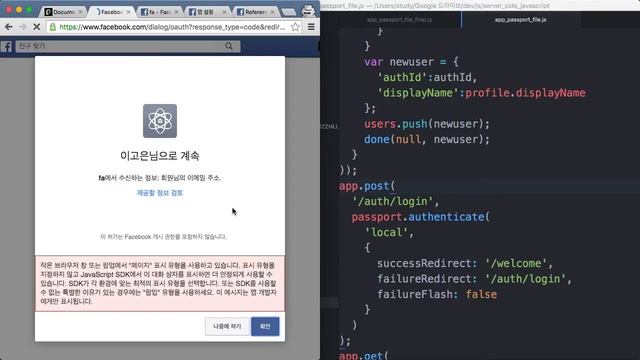
Task: Click the failureRedirect: '/auth/login' line
Action: click(x=475, y=279)
